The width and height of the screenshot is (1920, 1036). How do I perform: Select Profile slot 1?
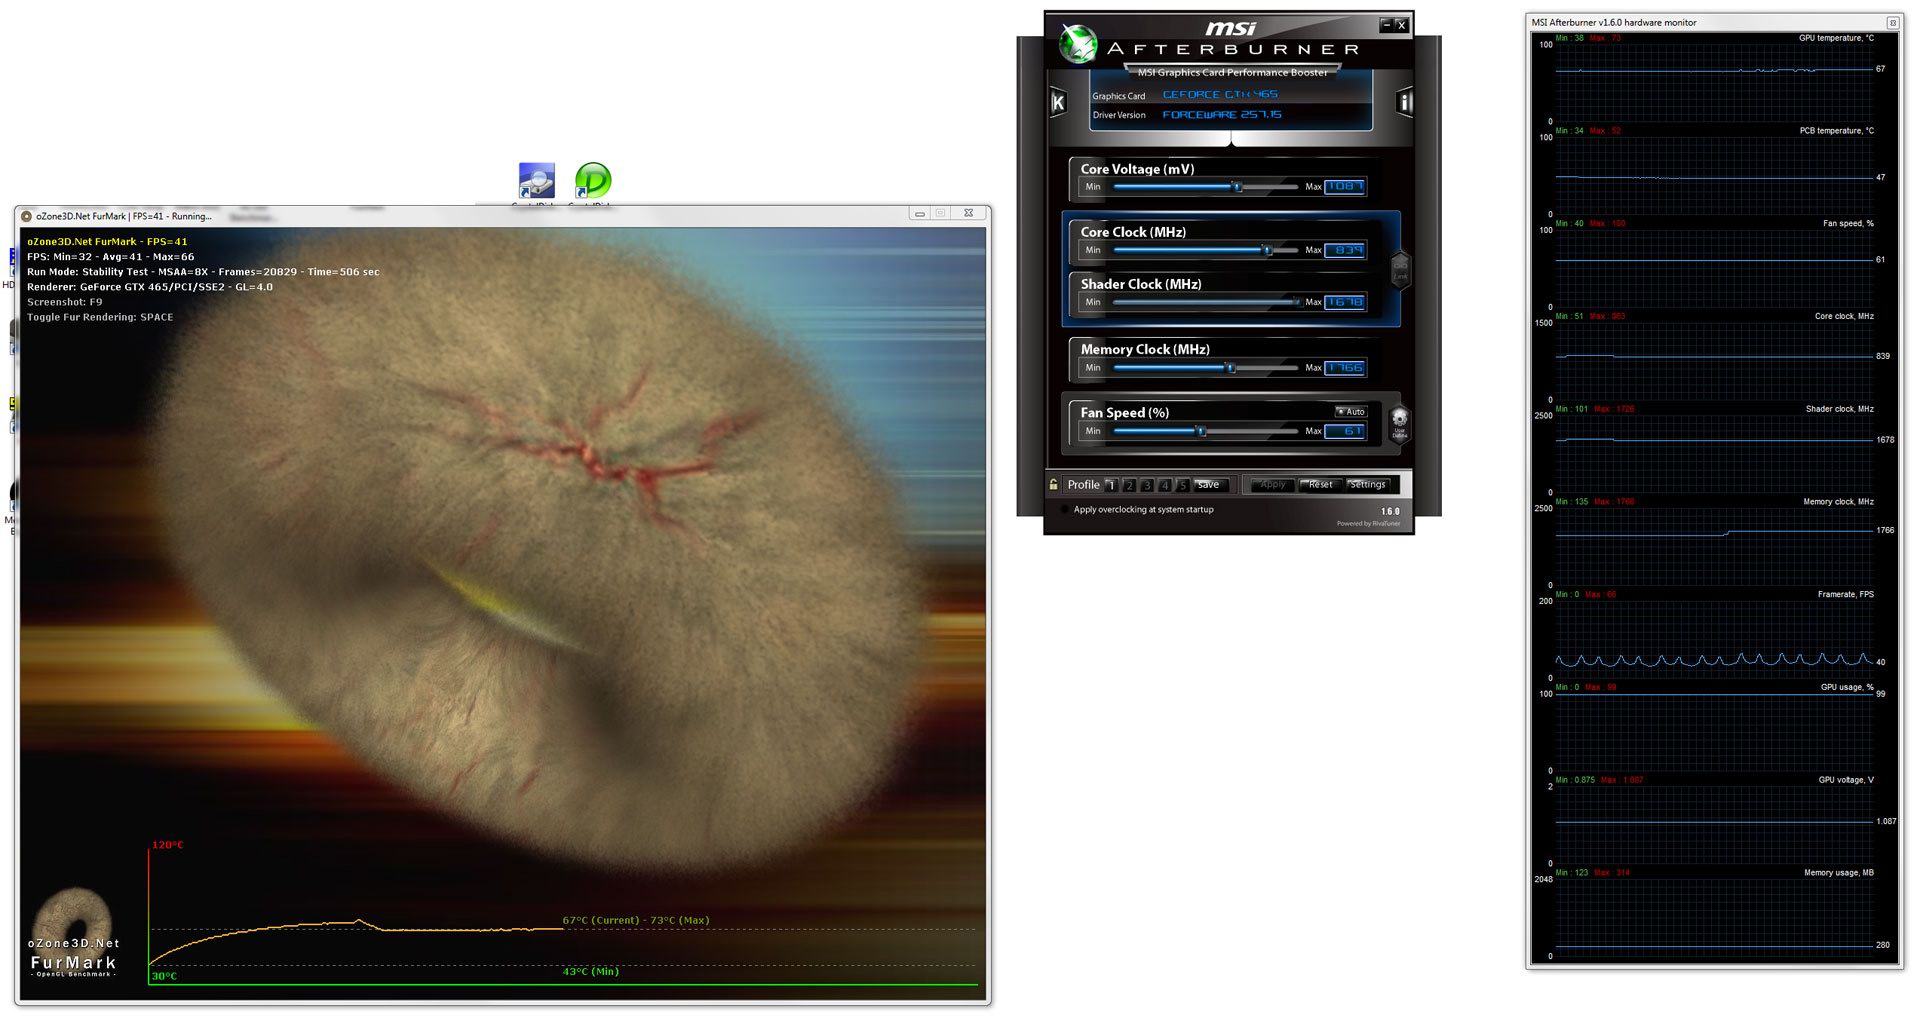click(1111, 486)
